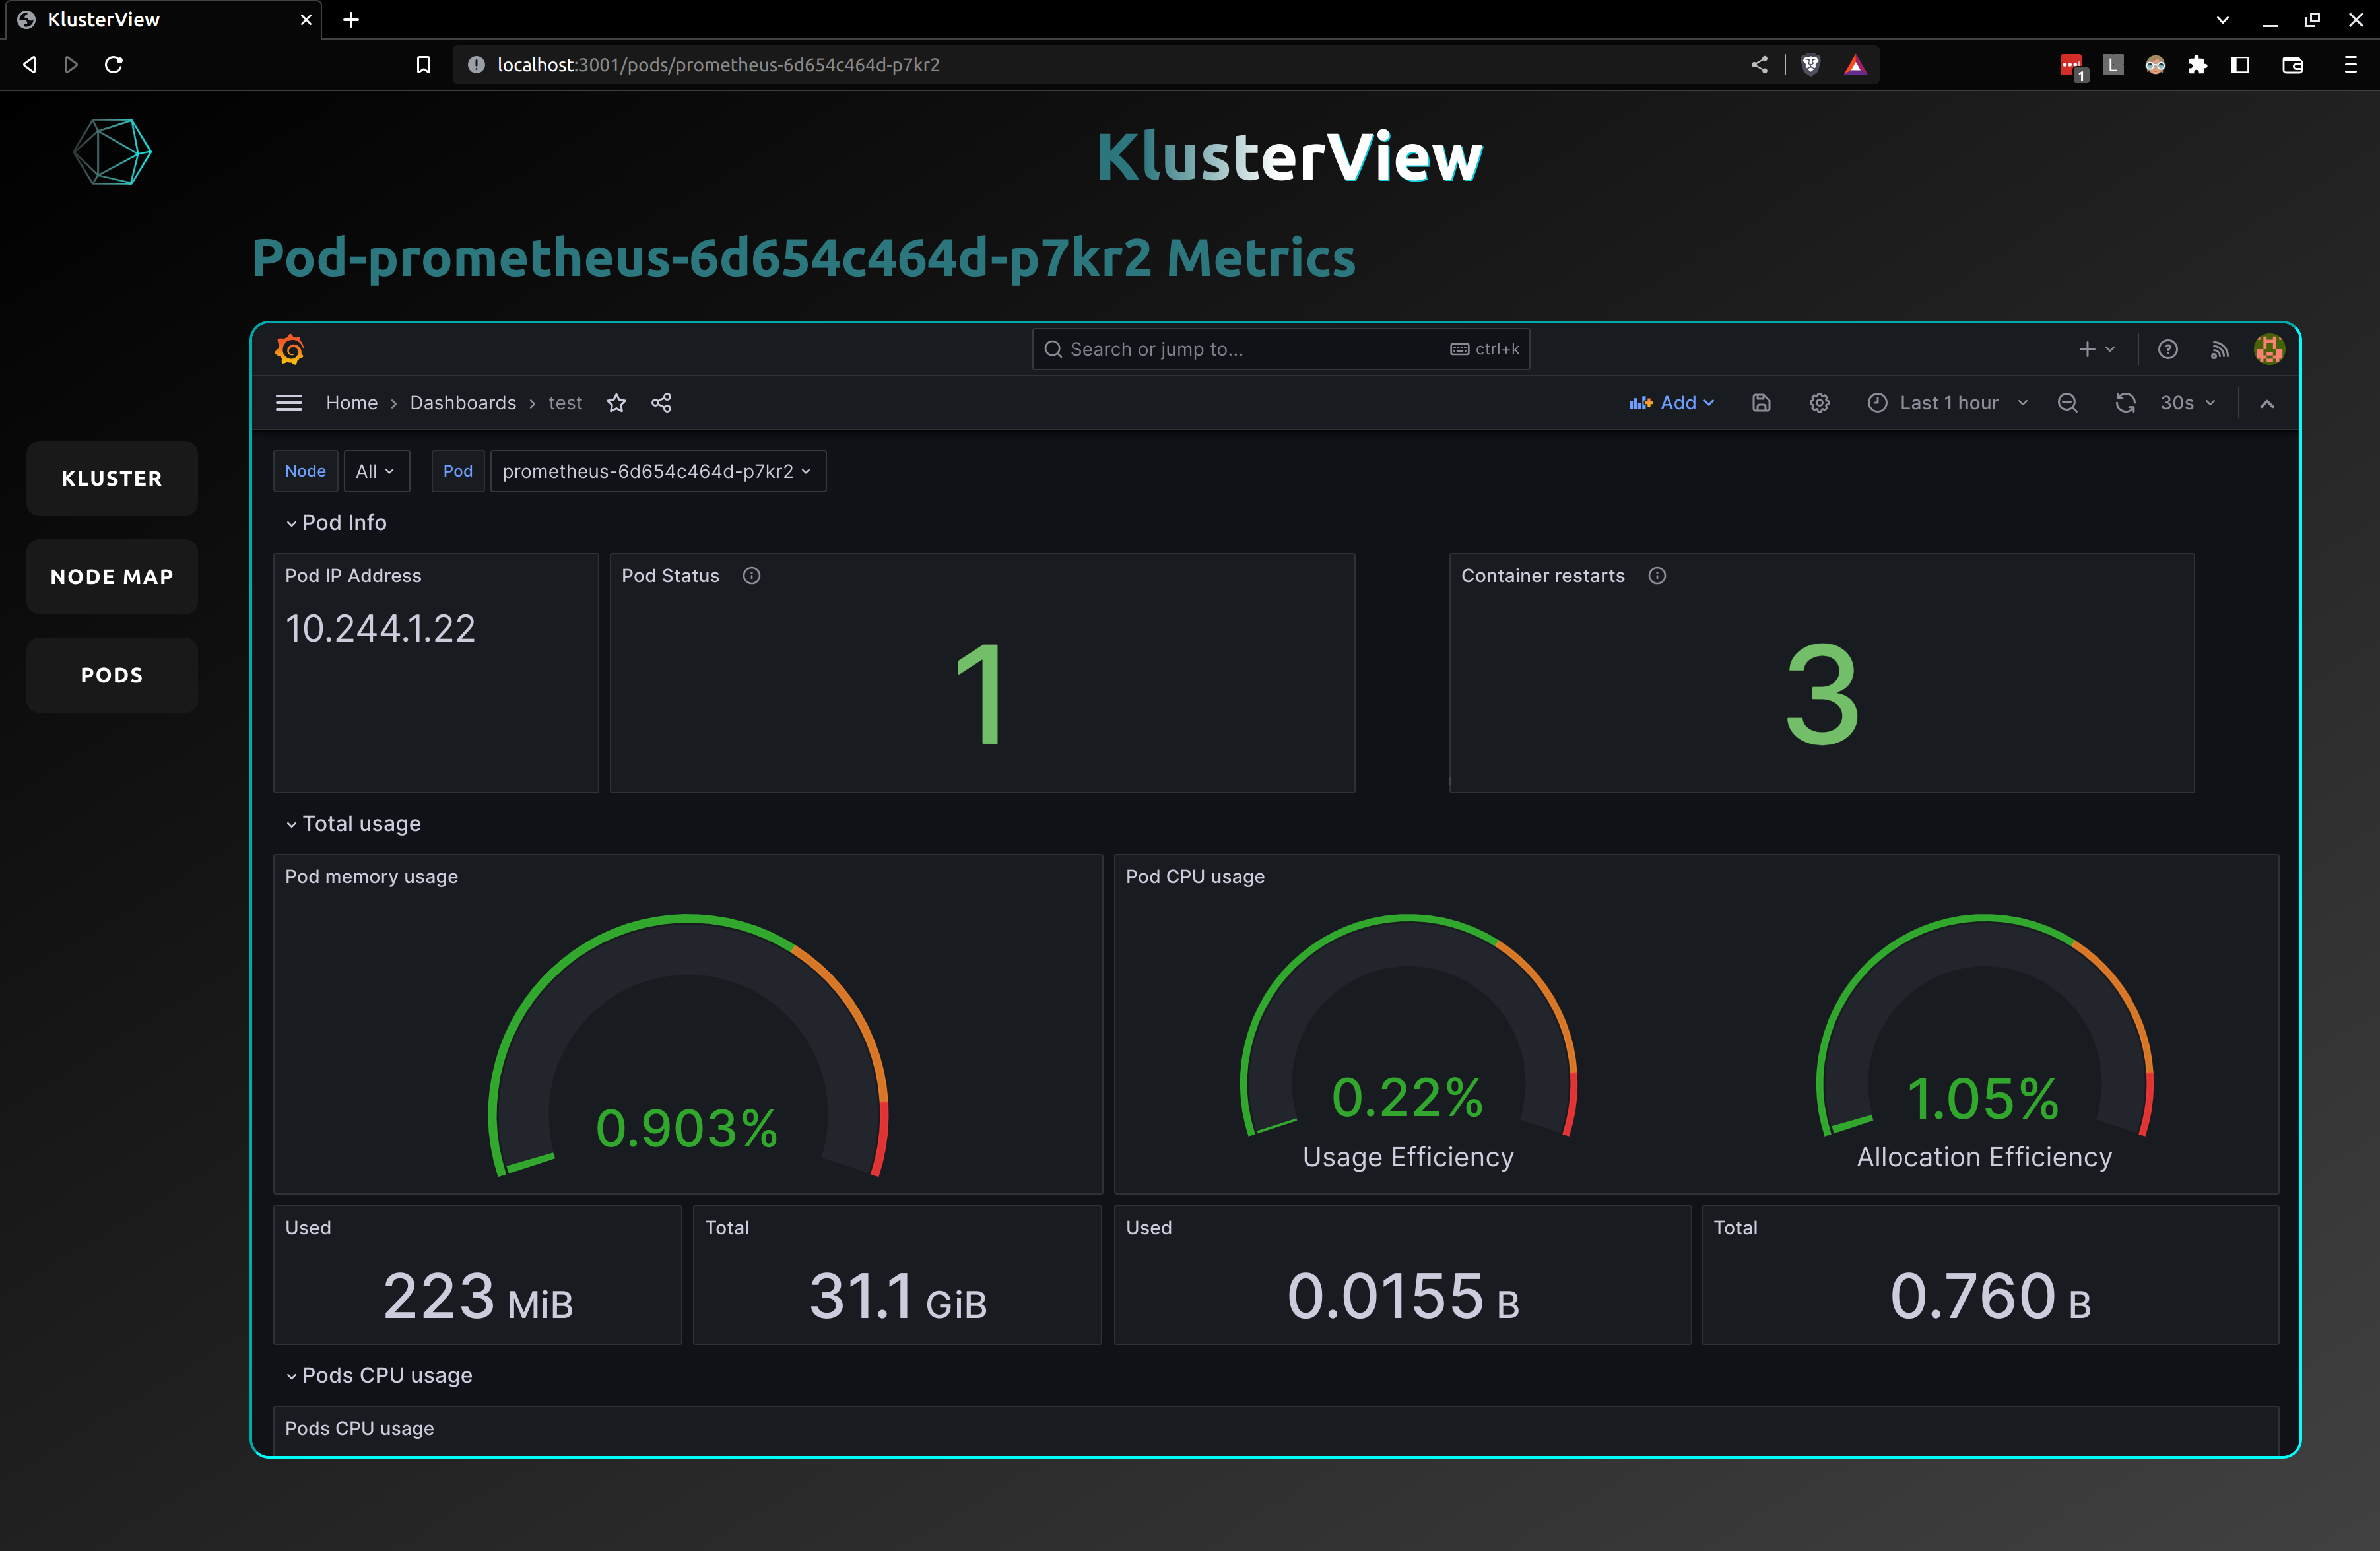Click Pod Status panel title
The height and width of the screenshot is (1551, 2380).
670,576
